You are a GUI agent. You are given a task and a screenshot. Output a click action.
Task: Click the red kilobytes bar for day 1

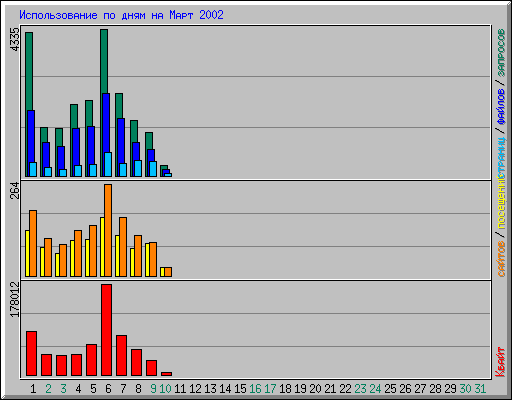pyautogui.click(x=31, y=353)
